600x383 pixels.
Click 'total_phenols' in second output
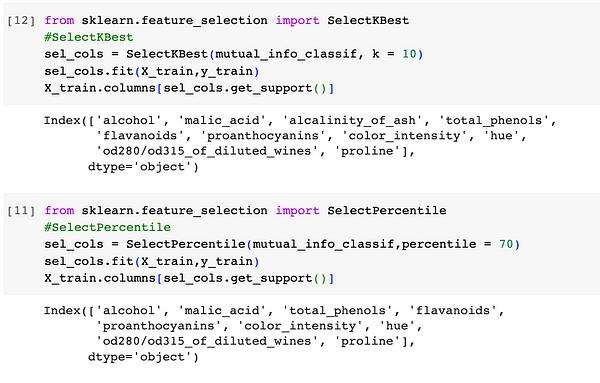pyautogui.click(x=338, y=311)
